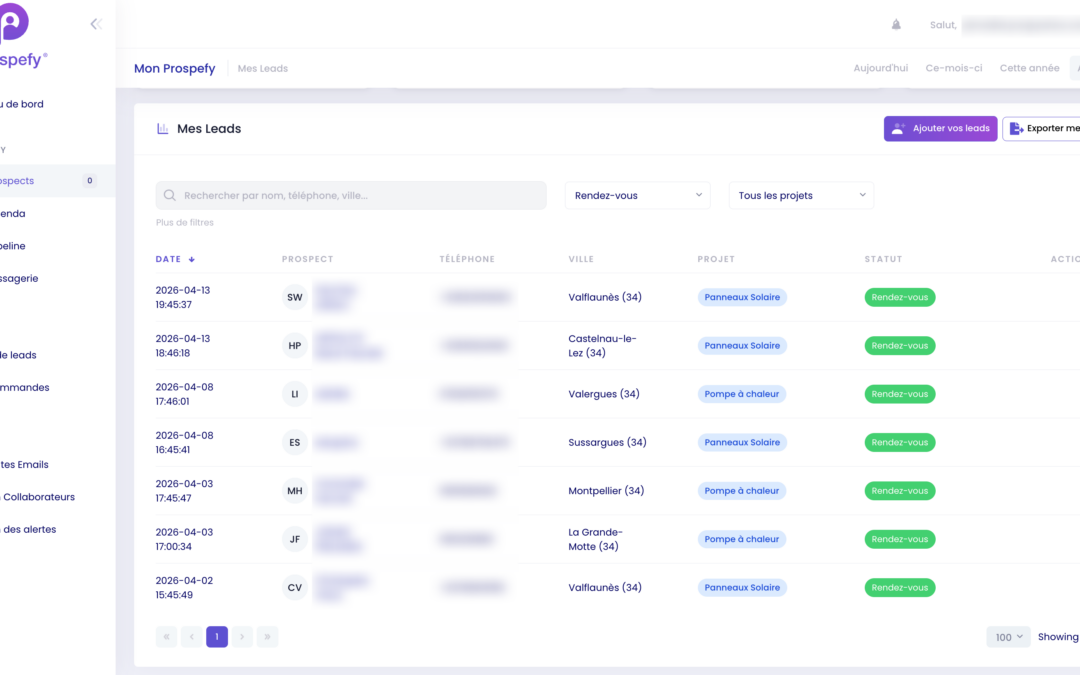Click date 2026-04-03 17:45:47 cell
The image size is (1080, 675).
185,491
